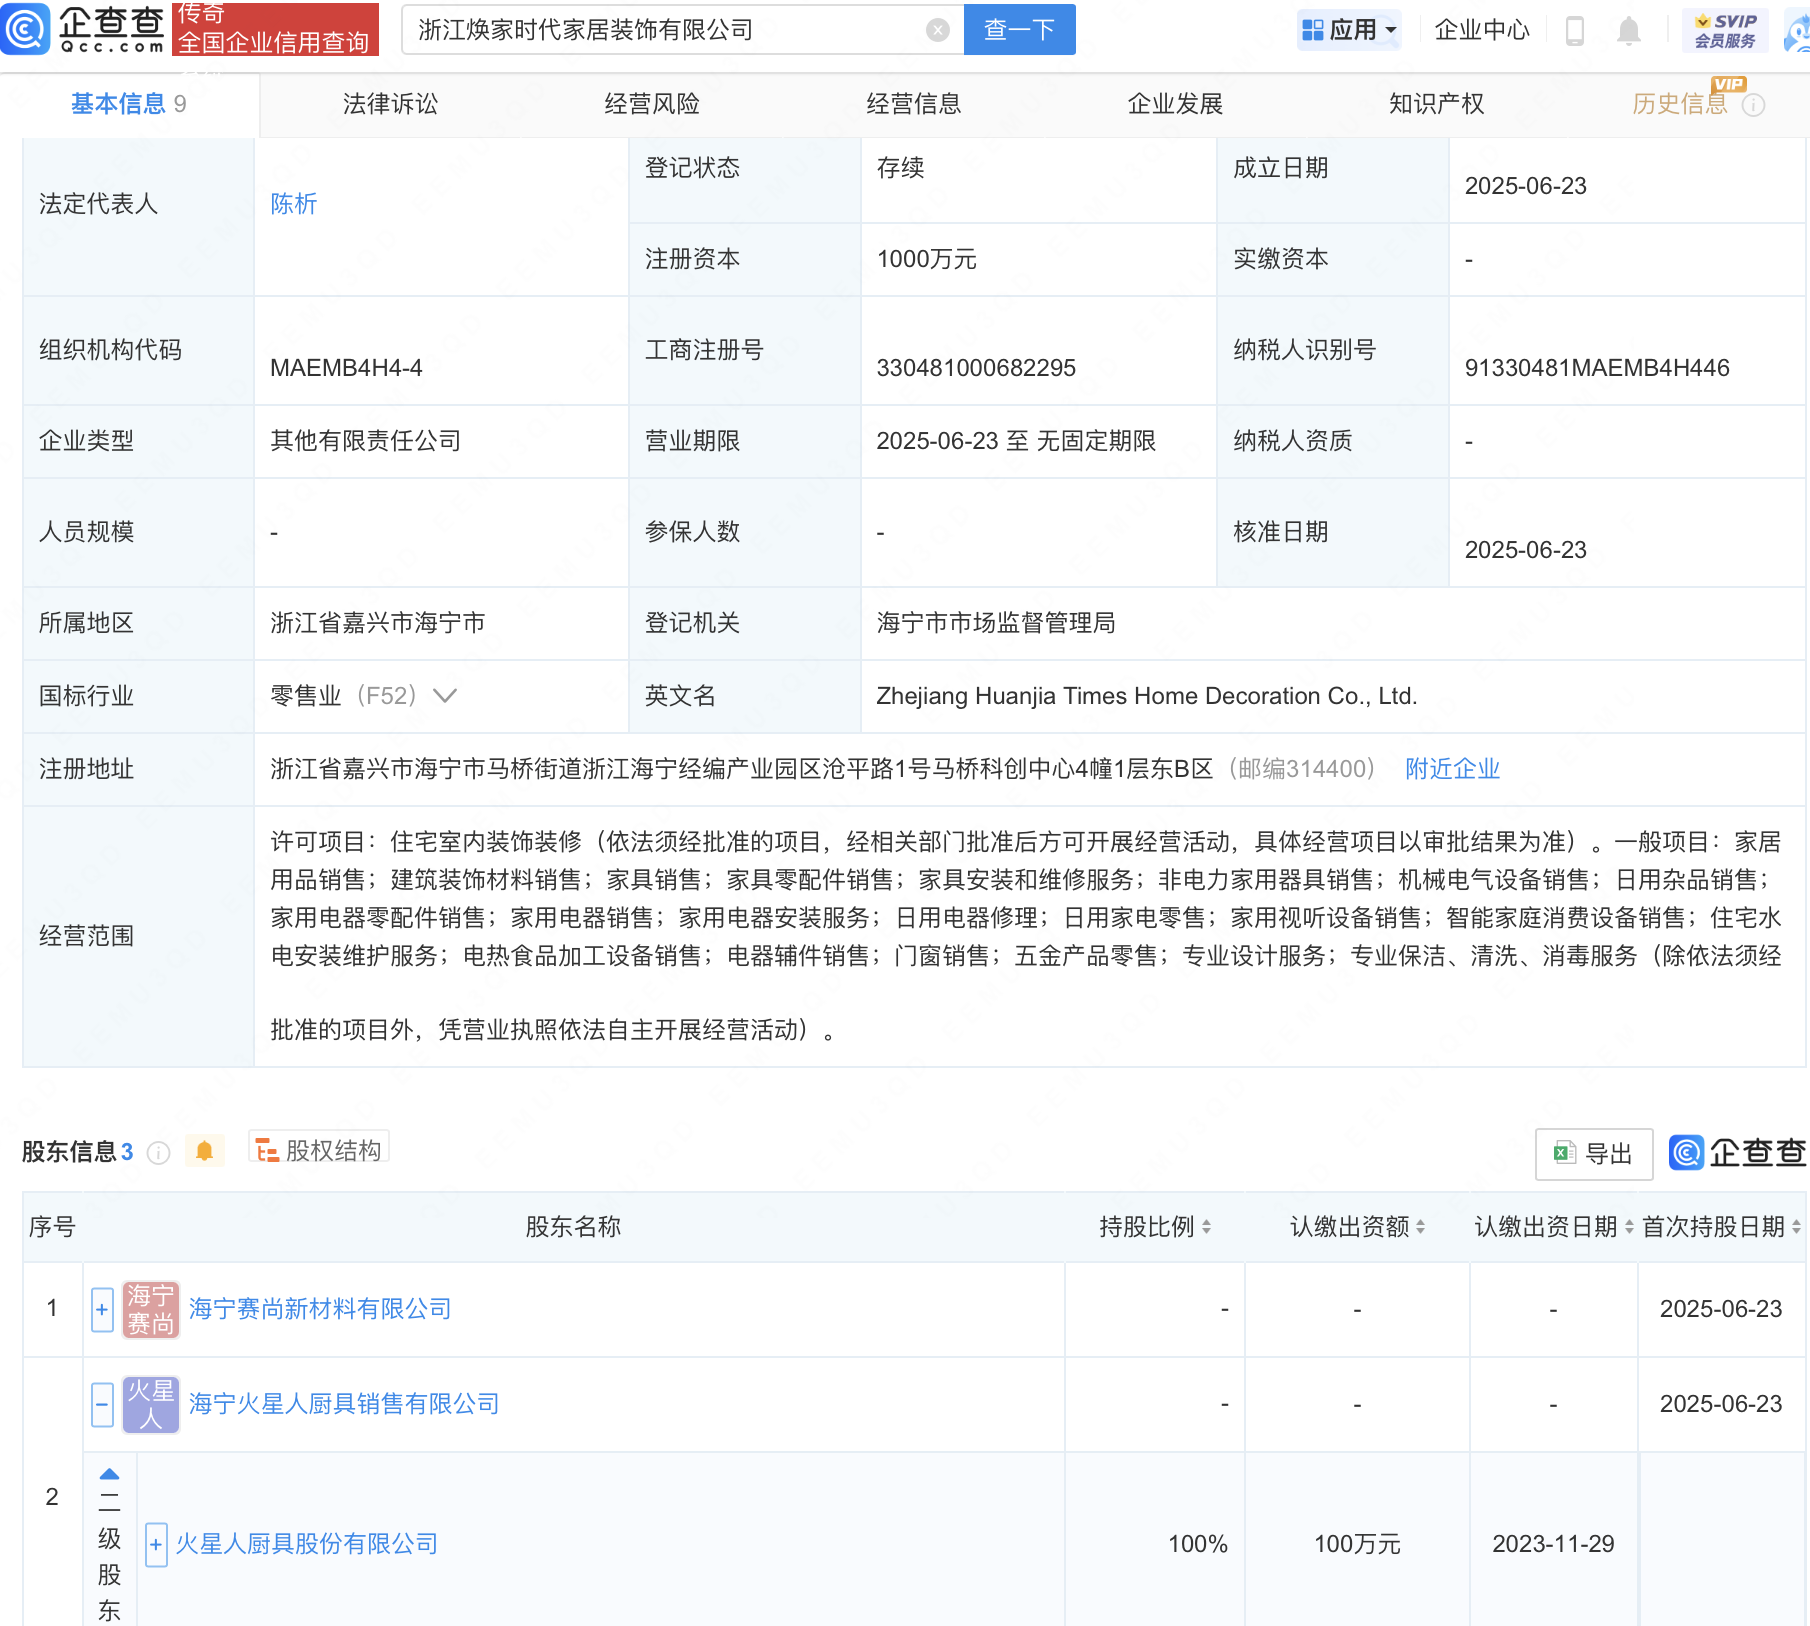Click info icon beside 历史信息 tab
The image size is (1810, 1626).
pos(1754,105)
